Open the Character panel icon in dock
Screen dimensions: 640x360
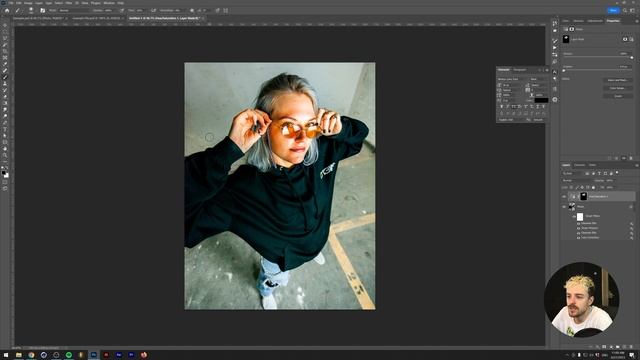555,71
